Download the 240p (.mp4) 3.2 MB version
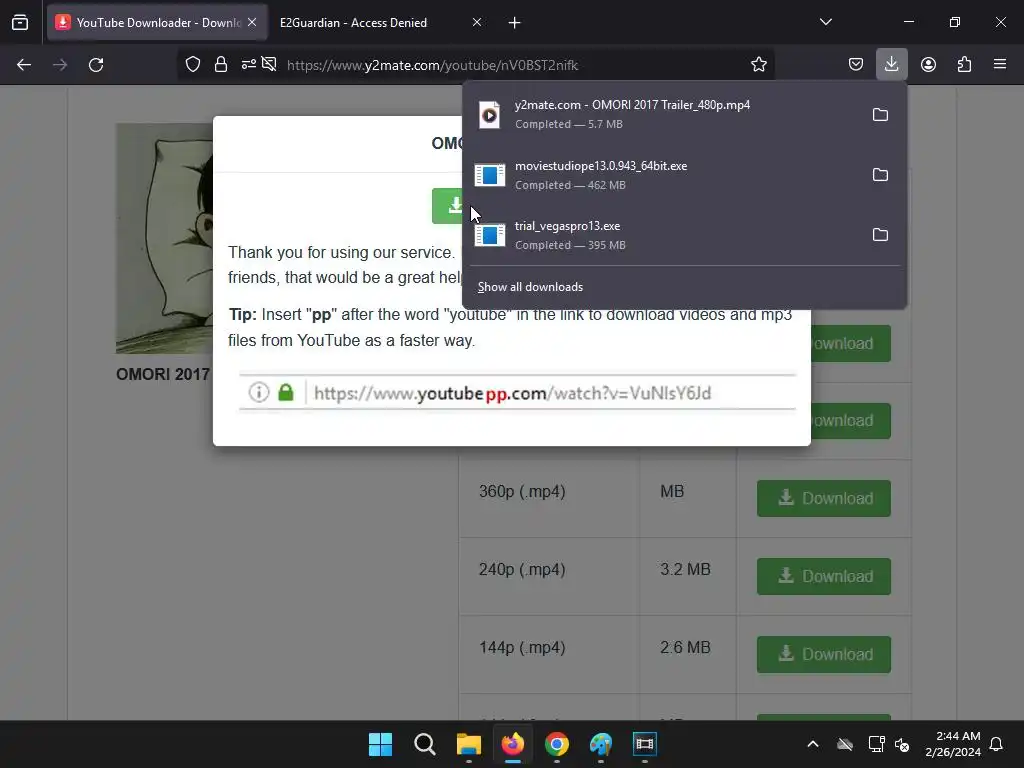Viewport: 1024px width, 768px height. pos(824,577)
